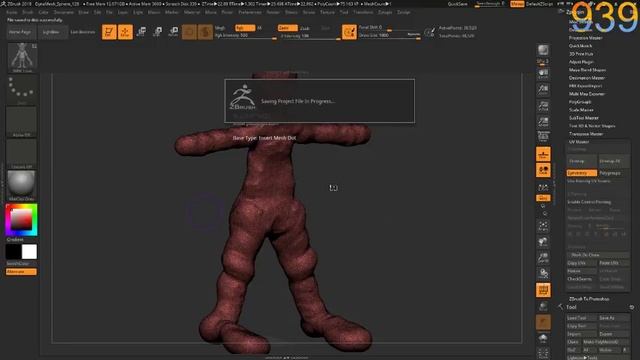Image resolution: width=640 pixels, height=360 pixels.
Task: Click the Zoom3D icon on right shelf
Action: point(543,258)
